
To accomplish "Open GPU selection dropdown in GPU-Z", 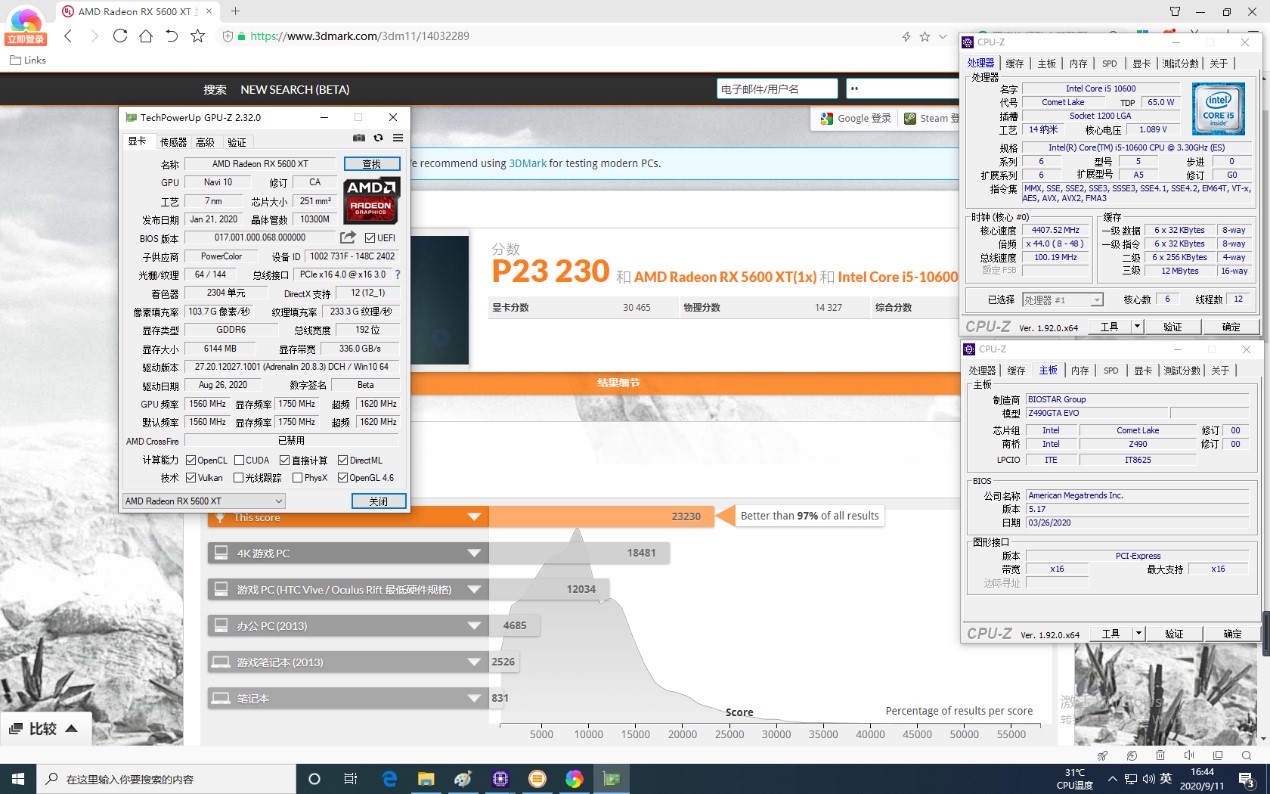I will coord(203,501).
